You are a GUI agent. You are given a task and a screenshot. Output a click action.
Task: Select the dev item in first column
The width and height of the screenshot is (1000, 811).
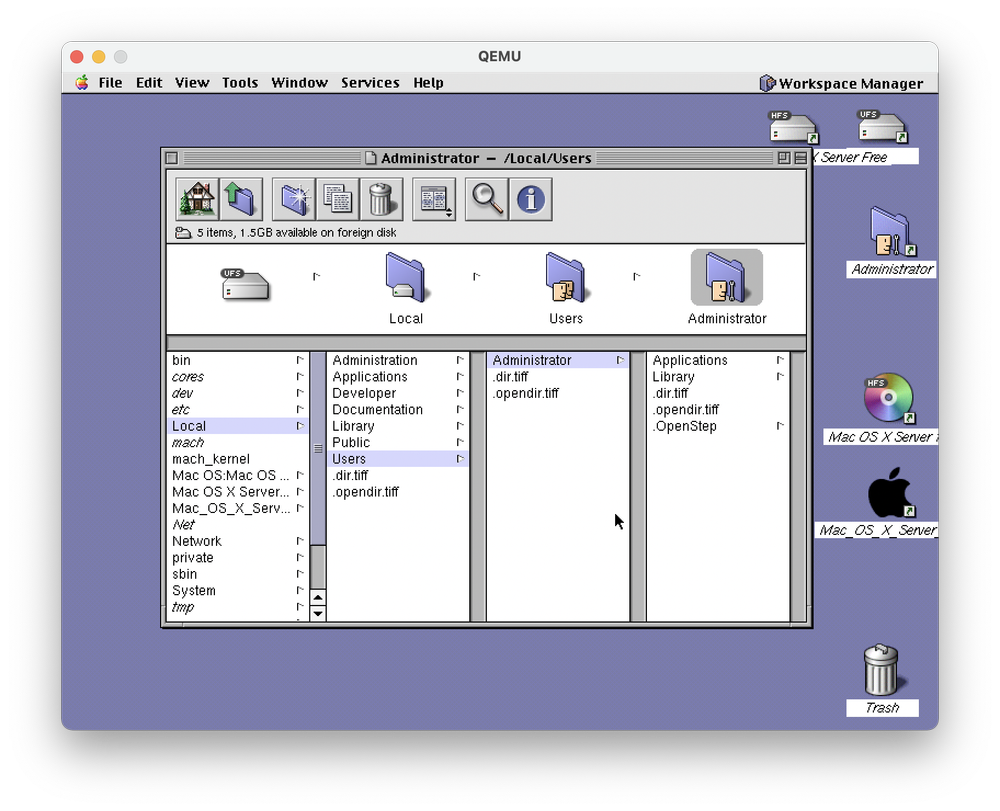pyautogui.click(x=238, y=393)
